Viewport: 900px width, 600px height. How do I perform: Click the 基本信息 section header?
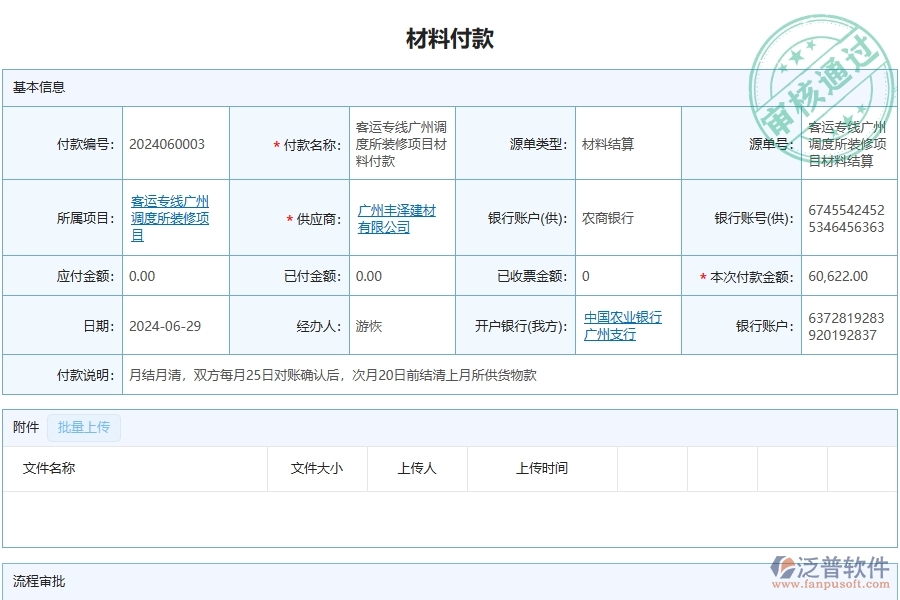click(x=39, y=87)
